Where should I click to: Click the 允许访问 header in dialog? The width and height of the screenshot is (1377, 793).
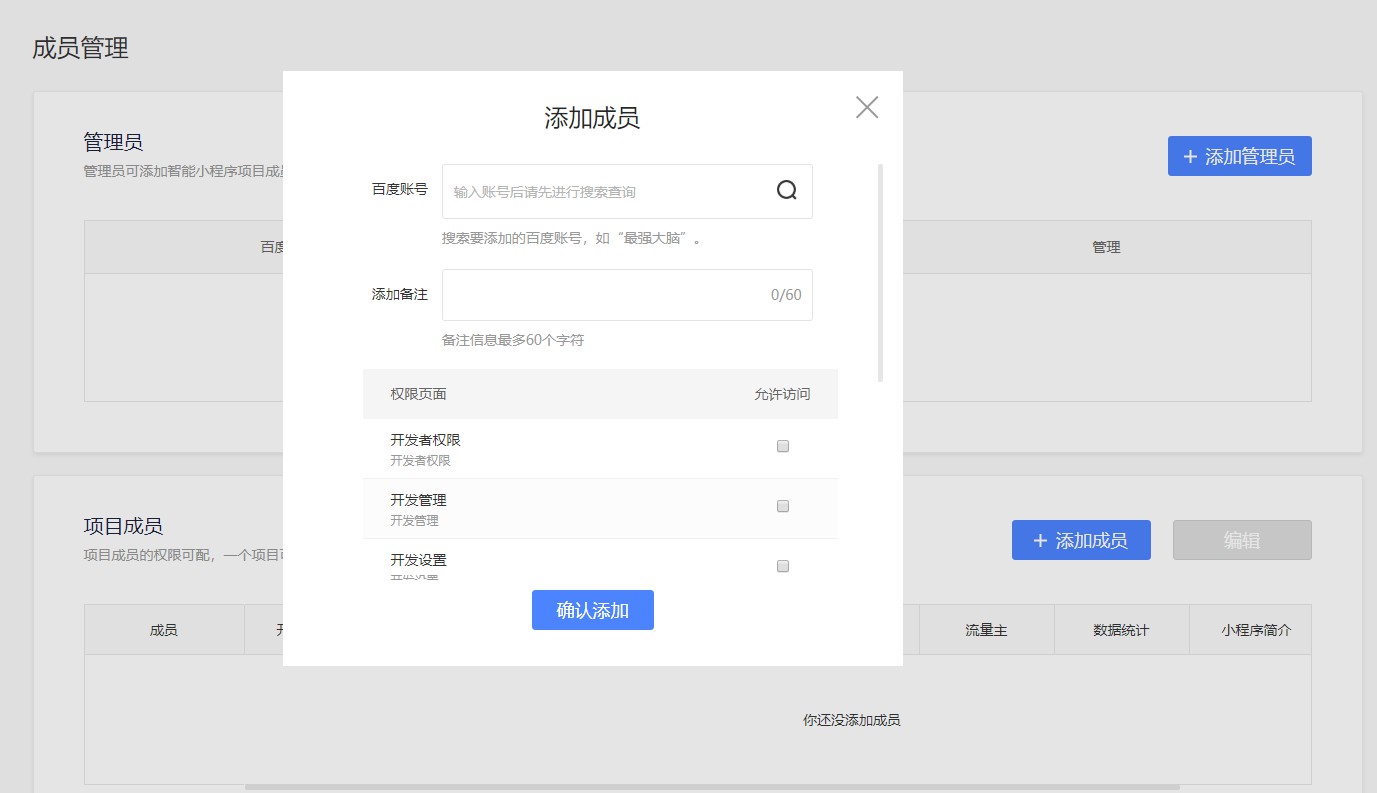[782, 394]
